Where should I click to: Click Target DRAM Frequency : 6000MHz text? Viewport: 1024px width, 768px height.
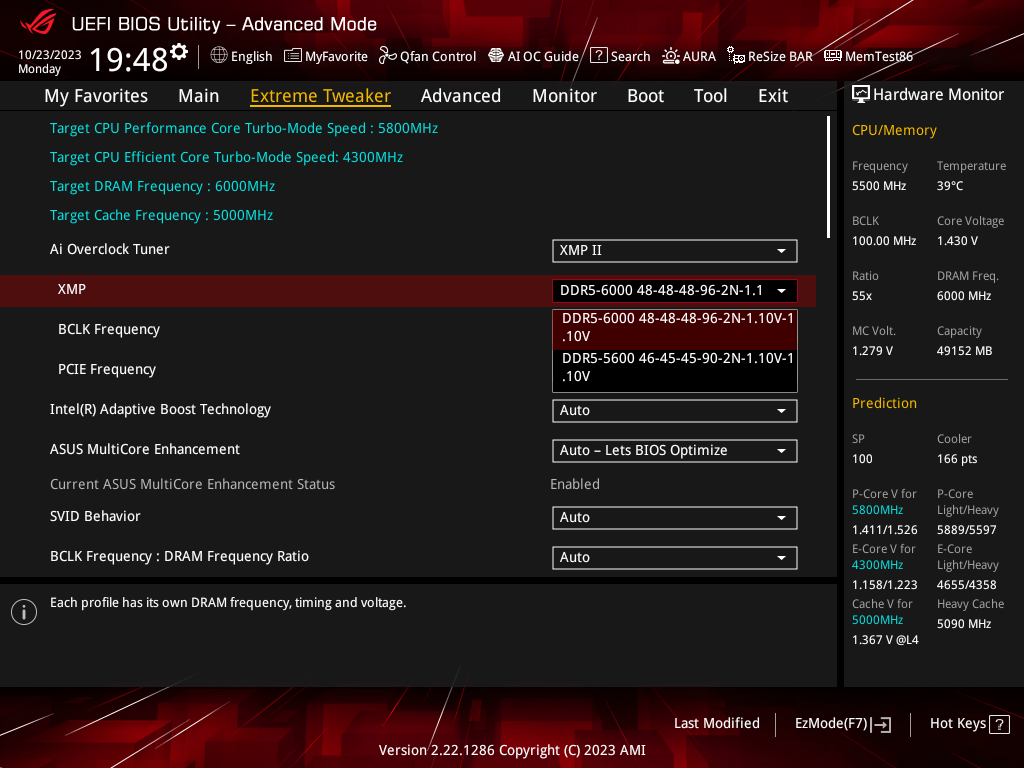tap(163, 186)
